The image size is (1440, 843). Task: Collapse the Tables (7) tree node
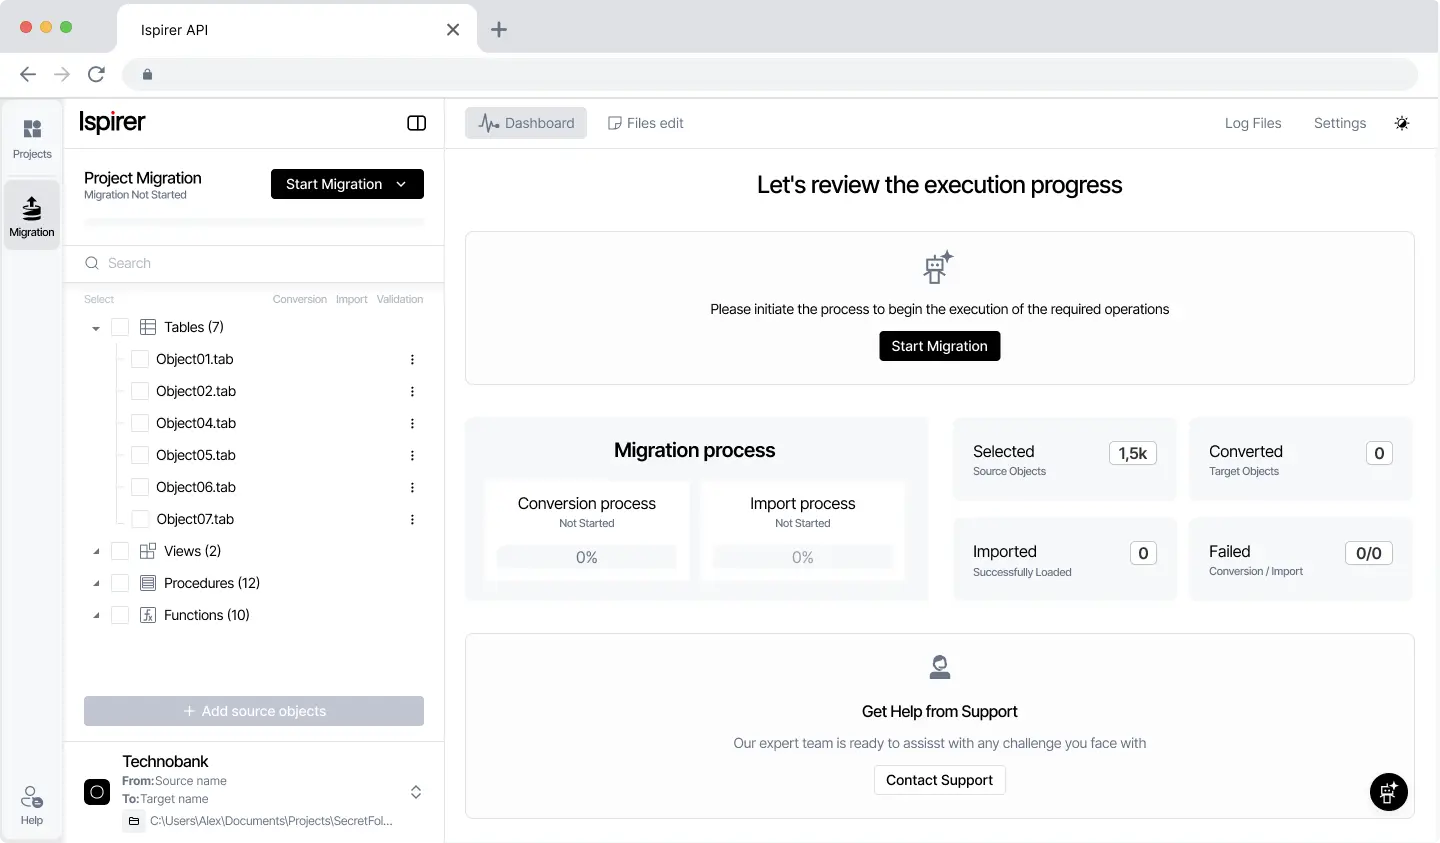click(x=96, y=328)
